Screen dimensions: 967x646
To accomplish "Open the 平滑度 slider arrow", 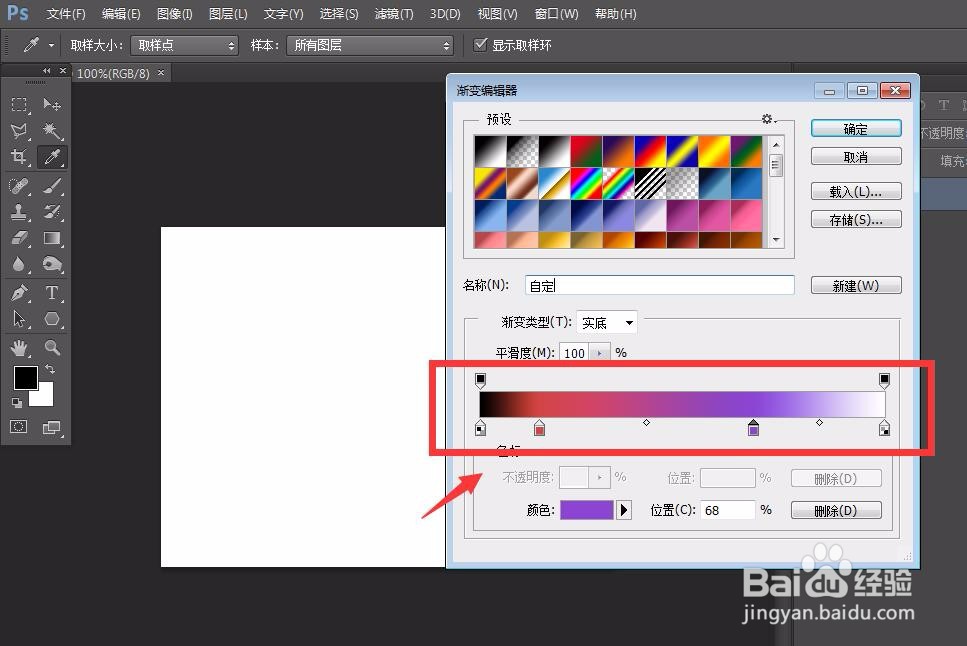I will 599,353.
